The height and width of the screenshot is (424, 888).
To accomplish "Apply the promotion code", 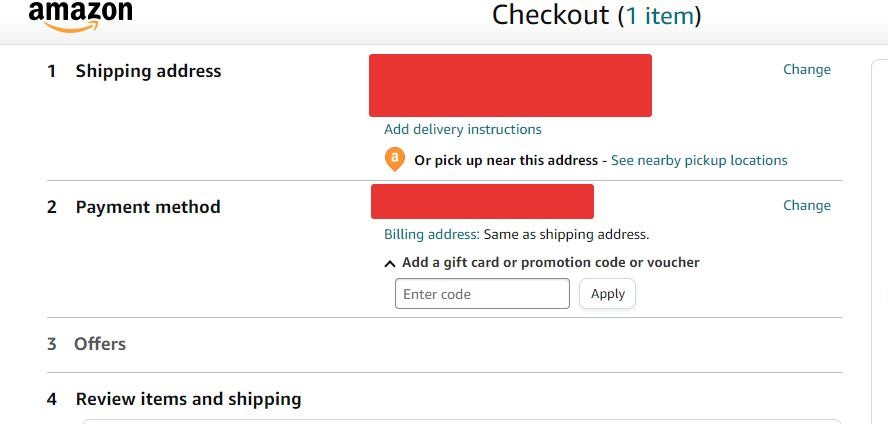I will pyautogui.click(x=608, y=294).
